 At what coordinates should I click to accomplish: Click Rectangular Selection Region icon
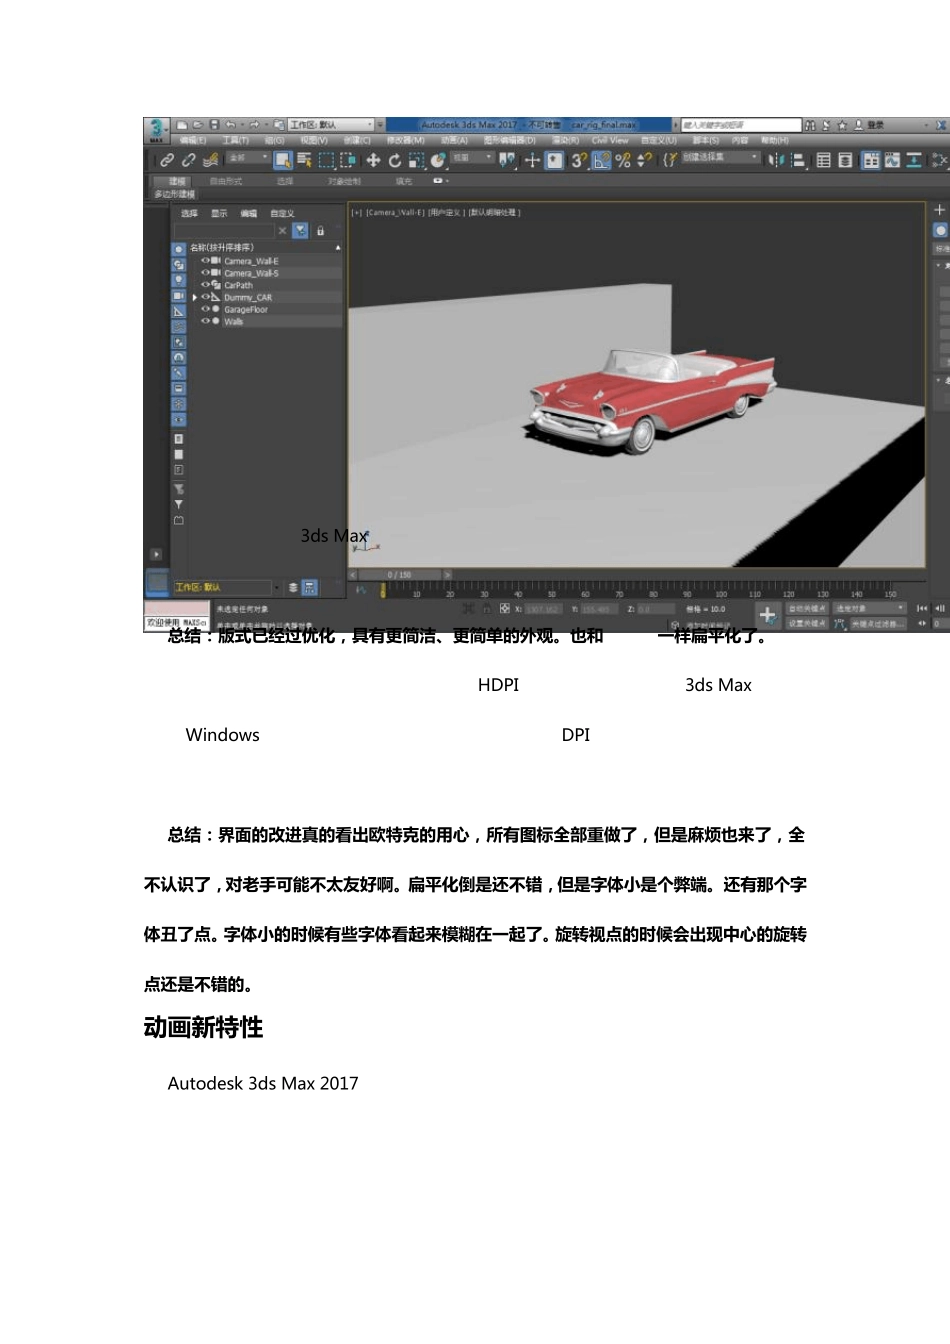coord(326,160)
